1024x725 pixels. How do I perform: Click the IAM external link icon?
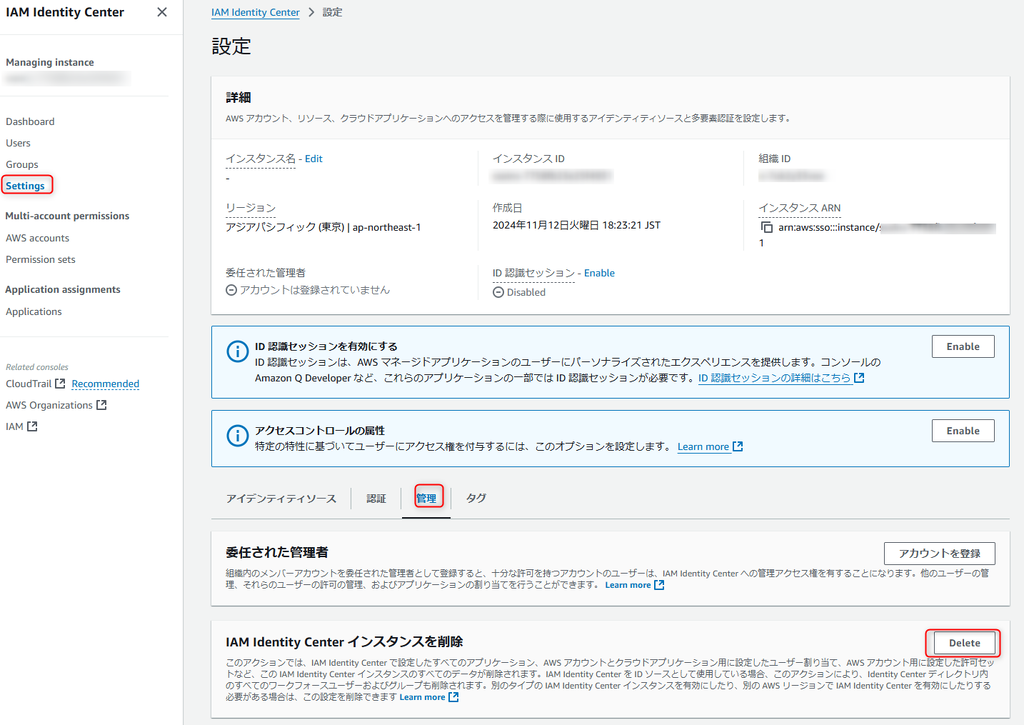point(32,427)
